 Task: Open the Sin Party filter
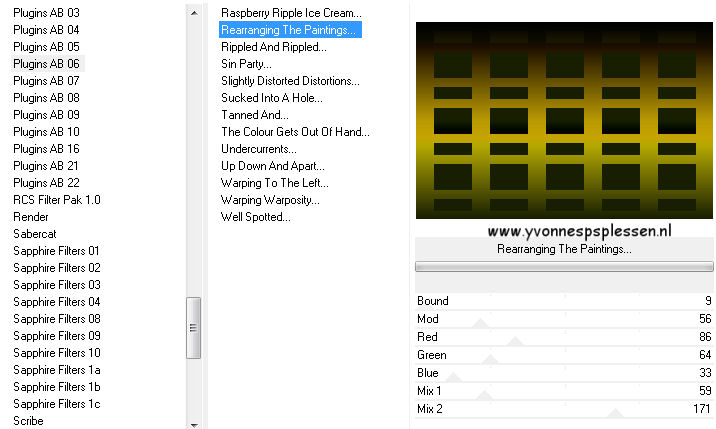pyautogui.click(x=246, y=64)
